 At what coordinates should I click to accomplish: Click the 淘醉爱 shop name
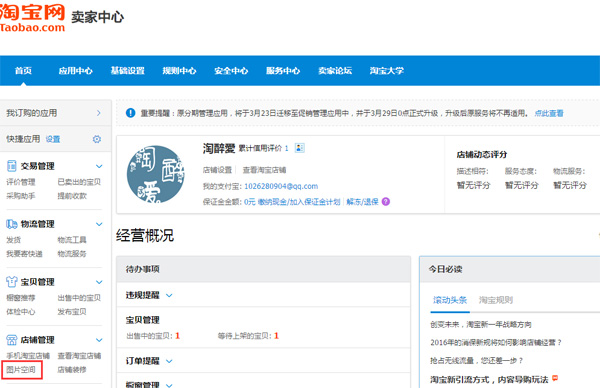tap(218, 148)
